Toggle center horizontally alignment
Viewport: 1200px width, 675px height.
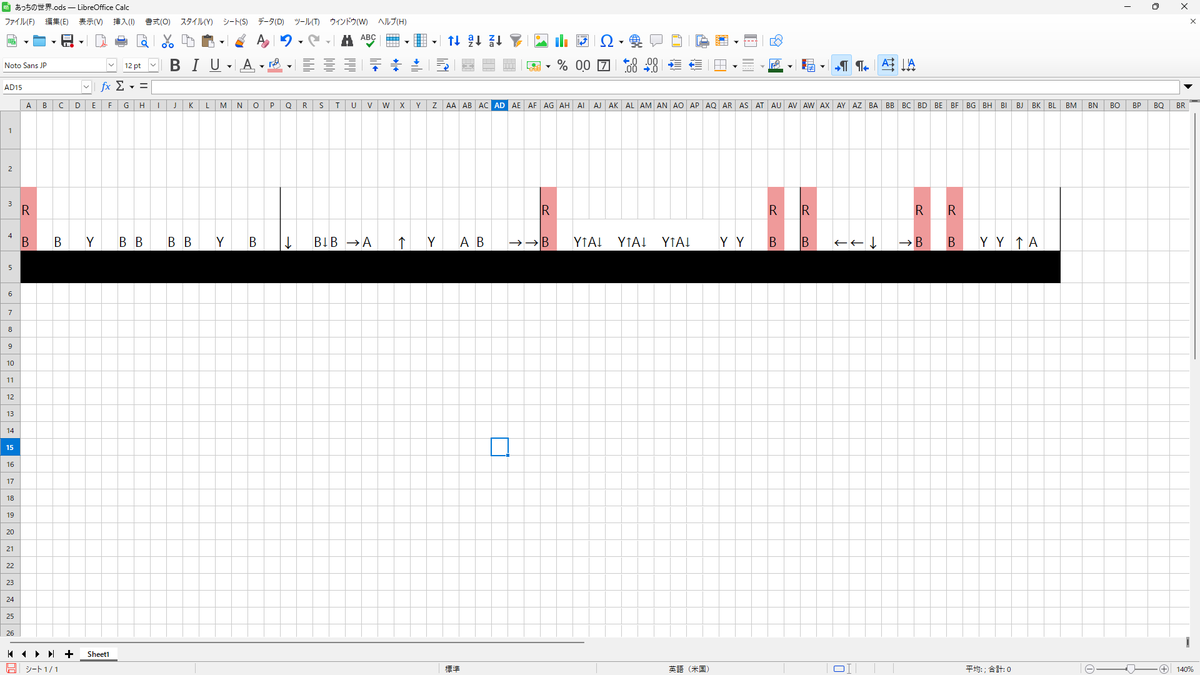click(329, 65)
